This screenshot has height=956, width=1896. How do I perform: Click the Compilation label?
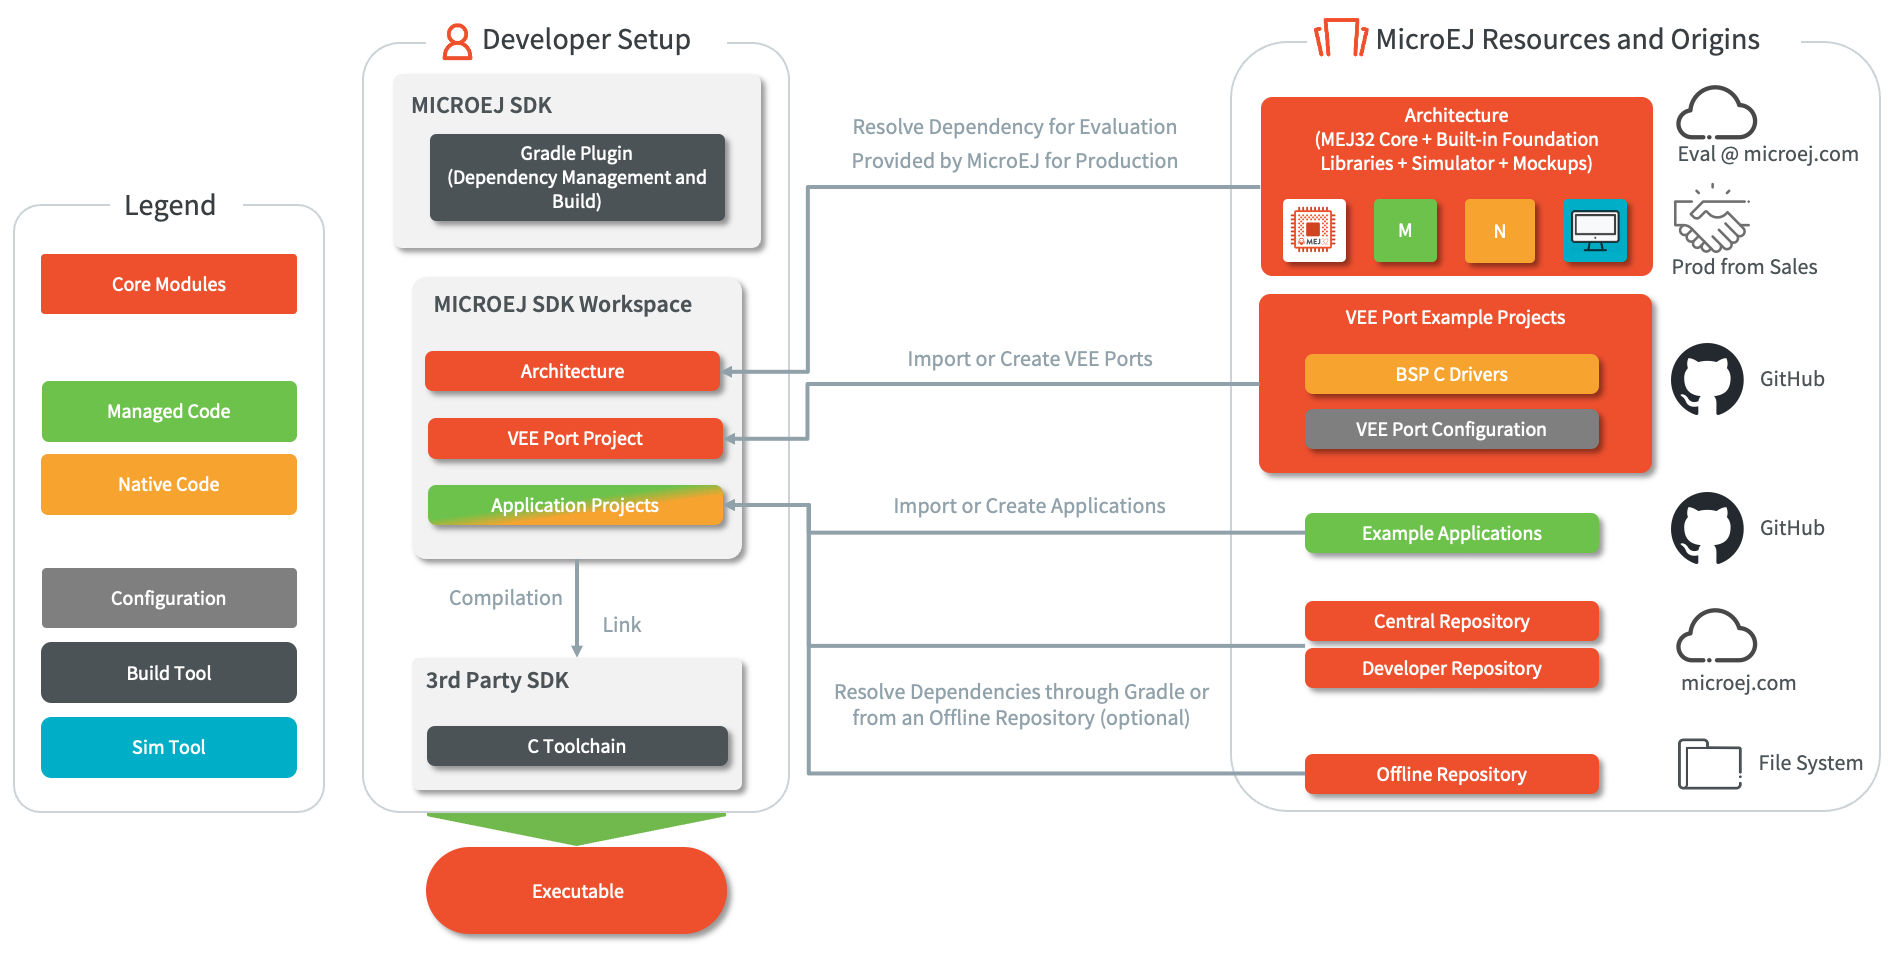505,598
